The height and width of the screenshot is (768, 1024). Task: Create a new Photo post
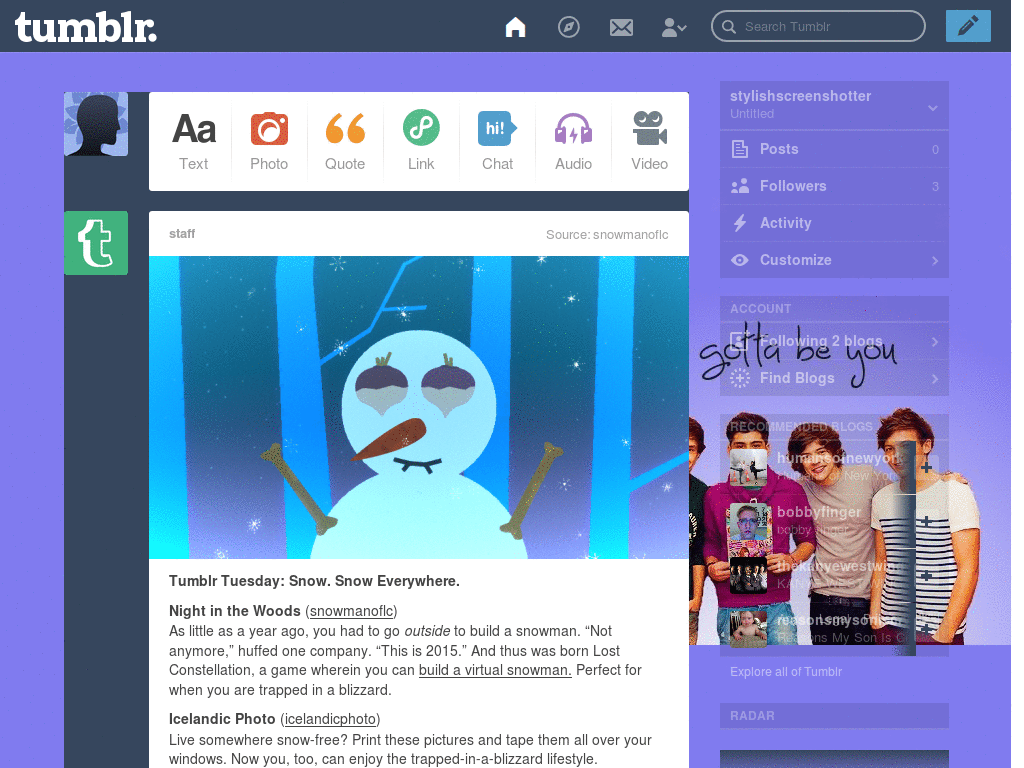pos(269,142)
